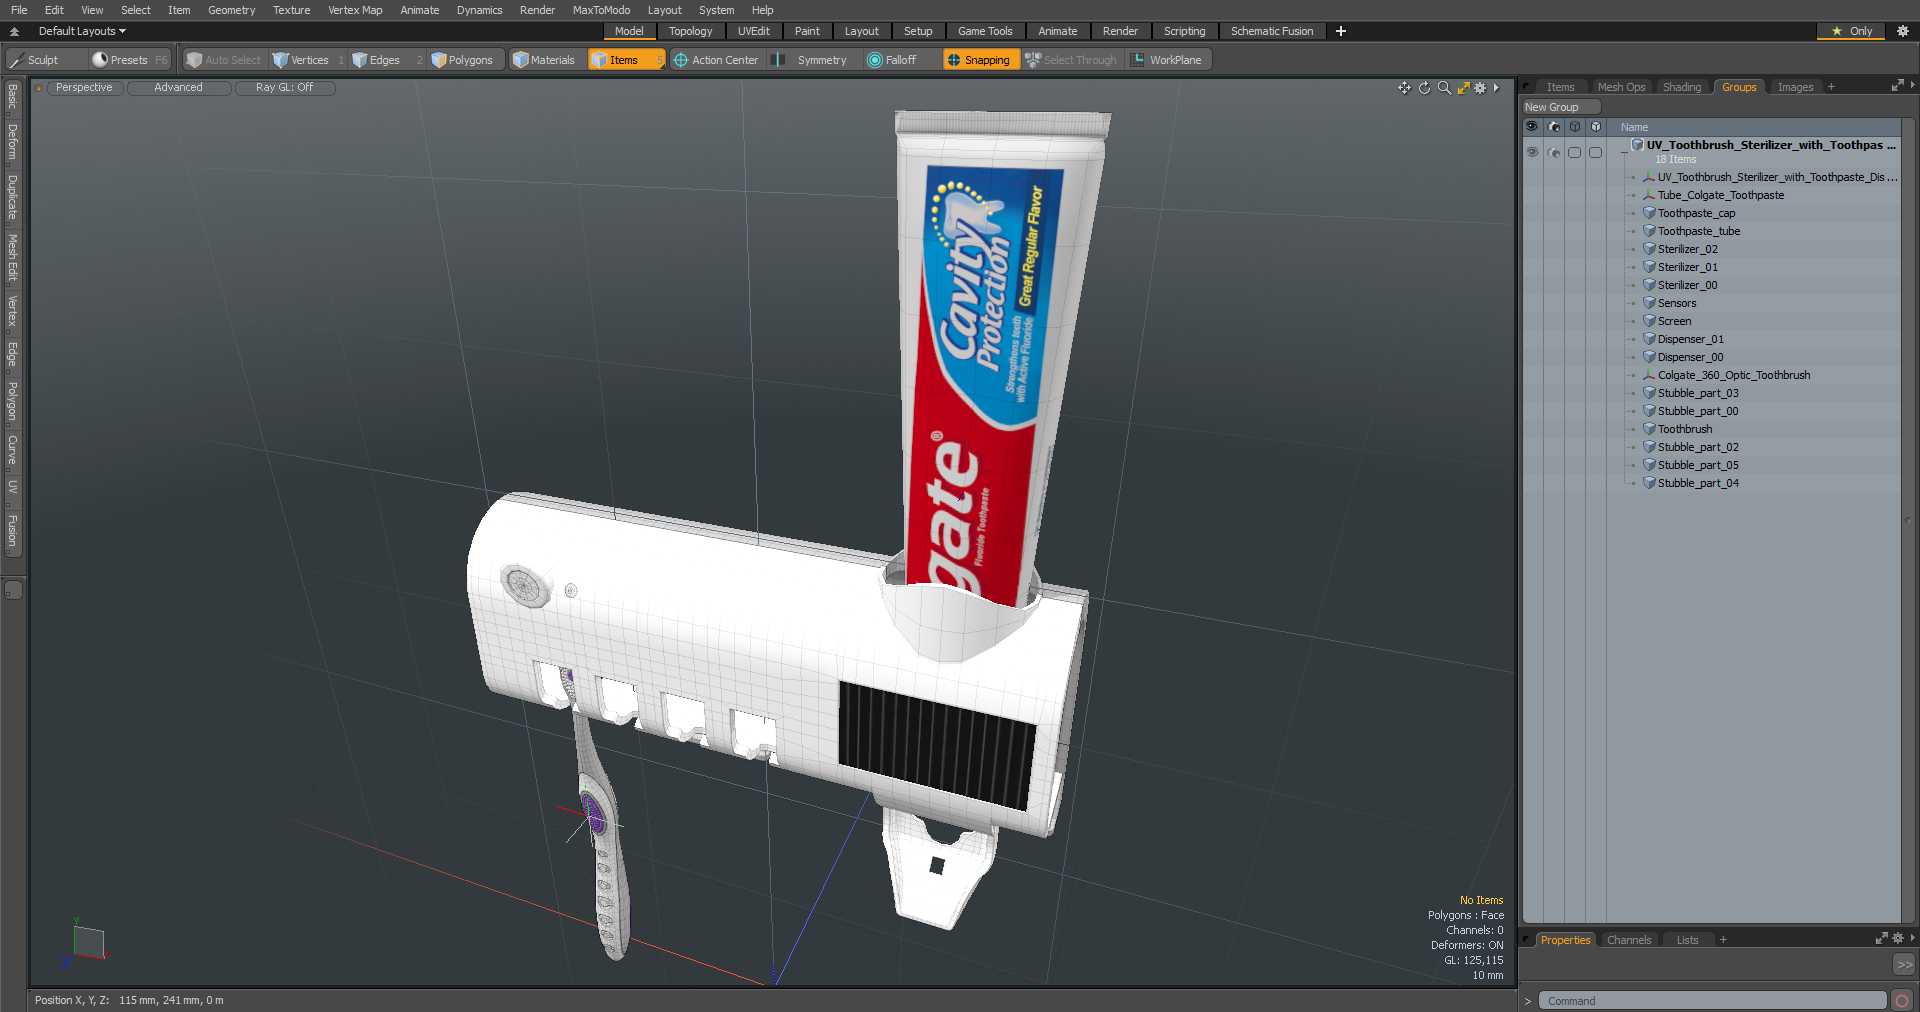Open the Deform vertical tool tab
This screenshot has height=1012, width=1920.
click(13, 142)
